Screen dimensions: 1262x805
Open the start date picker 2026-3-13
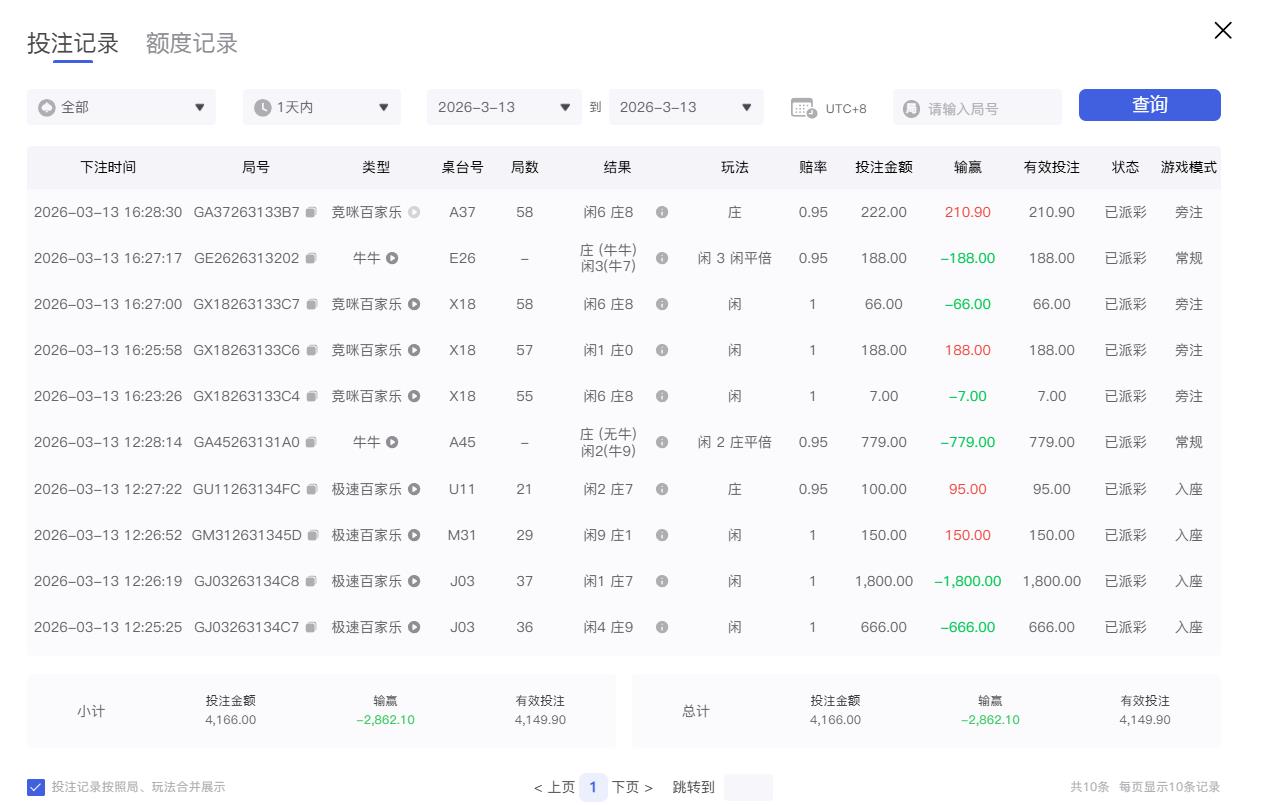[504, 107]
